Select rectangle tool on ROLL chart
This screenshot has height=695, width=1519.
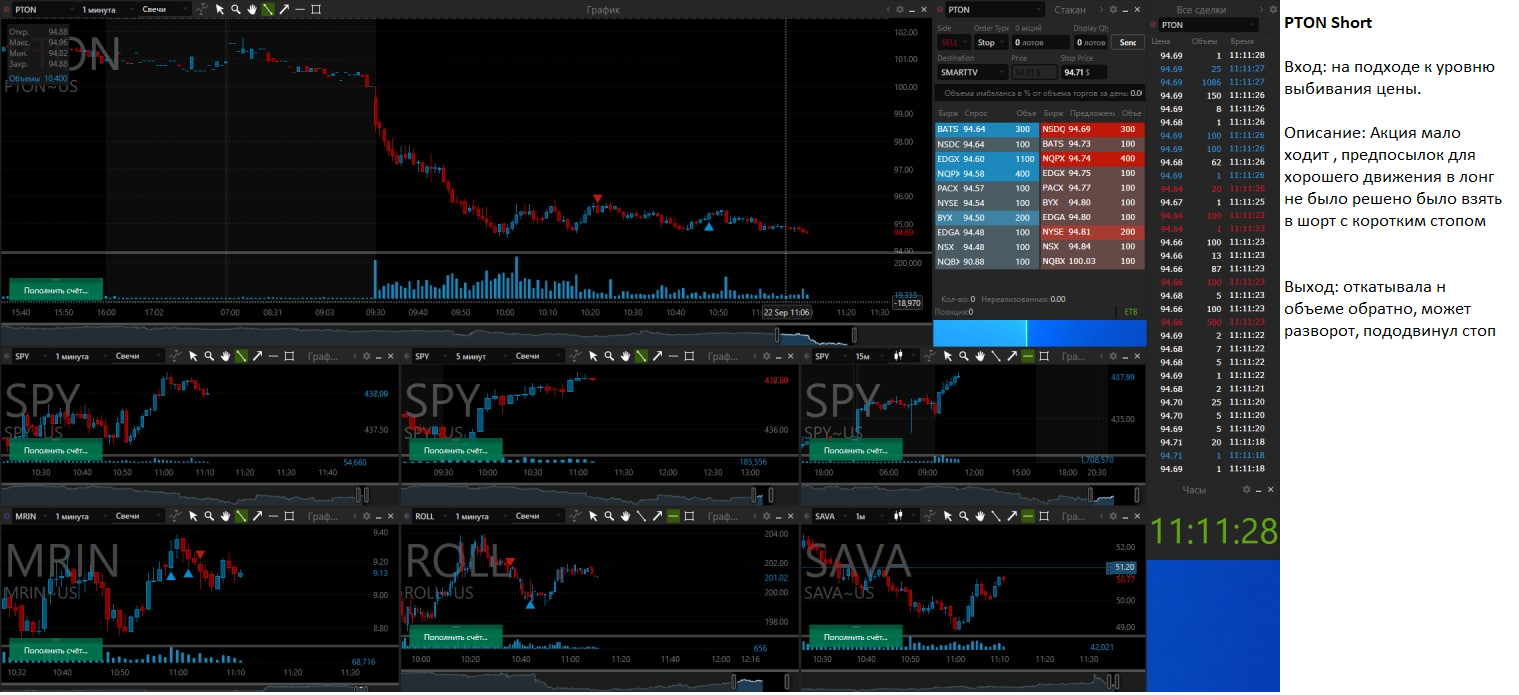point(690,516)
